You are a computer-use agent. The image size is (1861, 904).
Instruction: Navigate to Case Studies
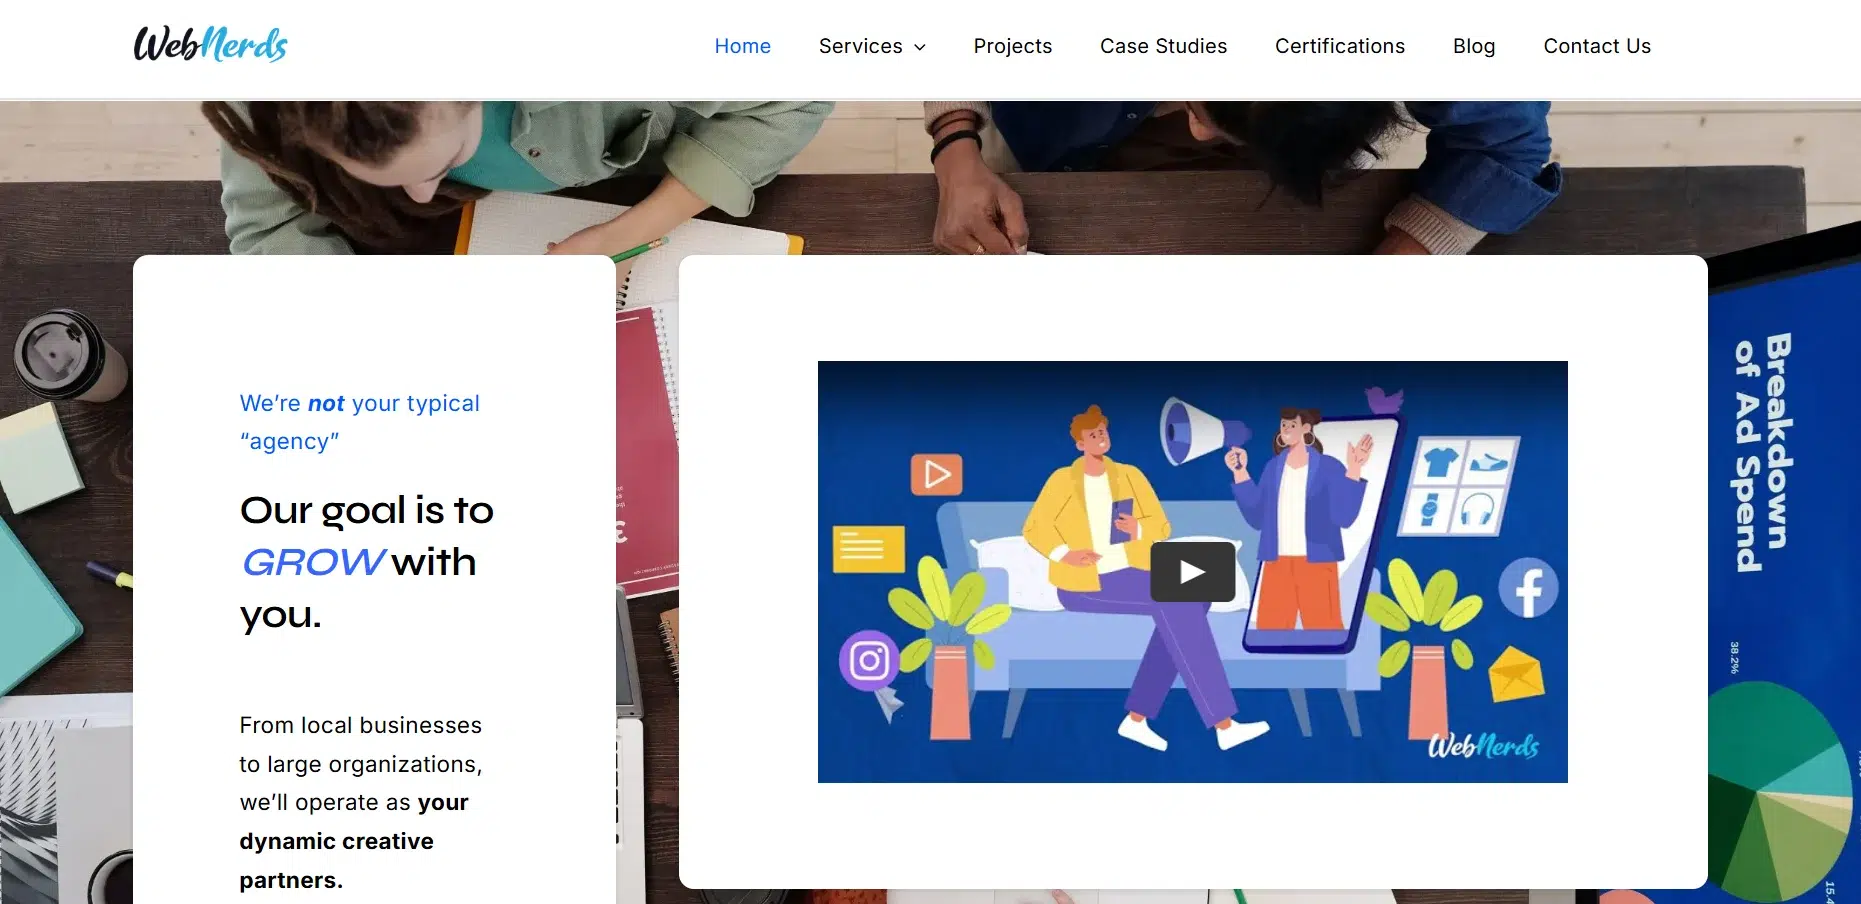click(x=1163, y=46)
